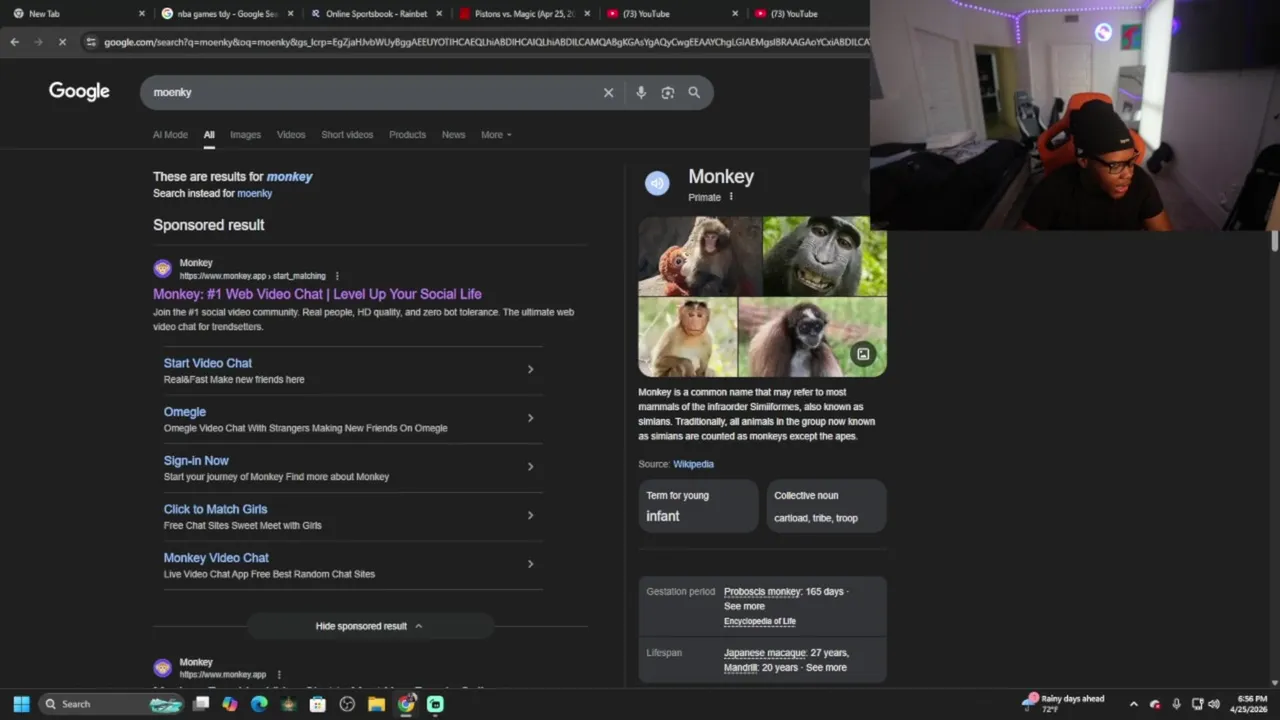The width and height of the screenshot is (1280, 720).
Task: Click Omegle sitelink title
Action: click(185, 412)
